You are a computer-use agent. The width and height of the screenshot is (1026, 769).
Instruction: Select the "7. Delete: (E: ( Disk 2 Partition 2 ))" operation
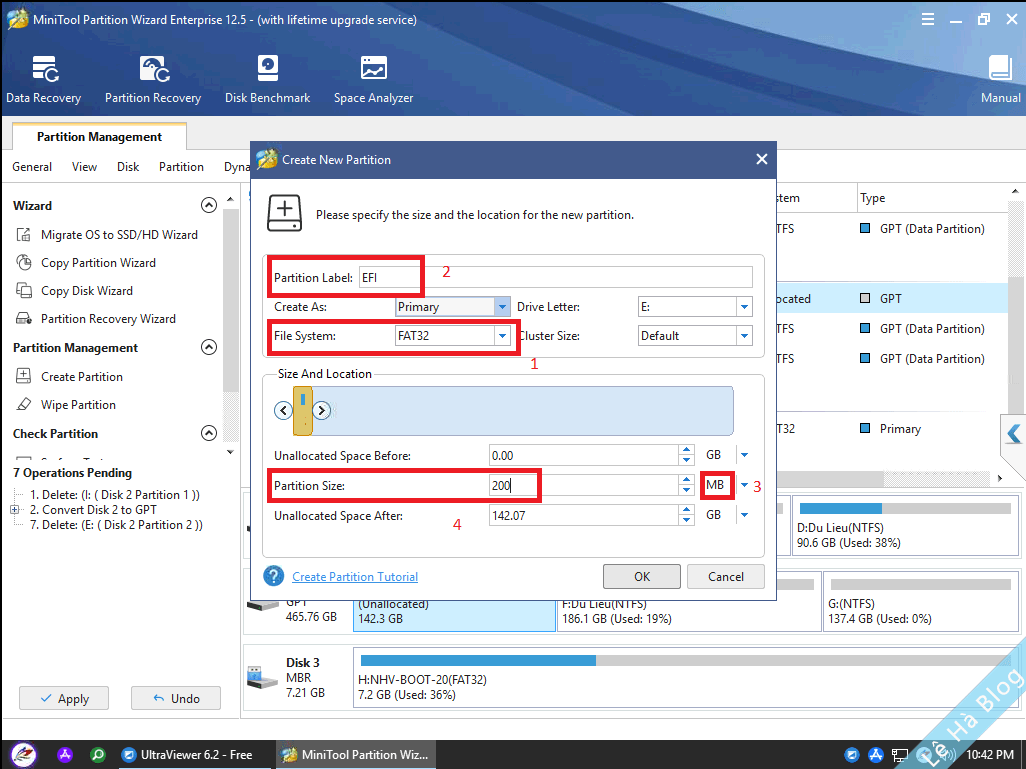[116, 525]
